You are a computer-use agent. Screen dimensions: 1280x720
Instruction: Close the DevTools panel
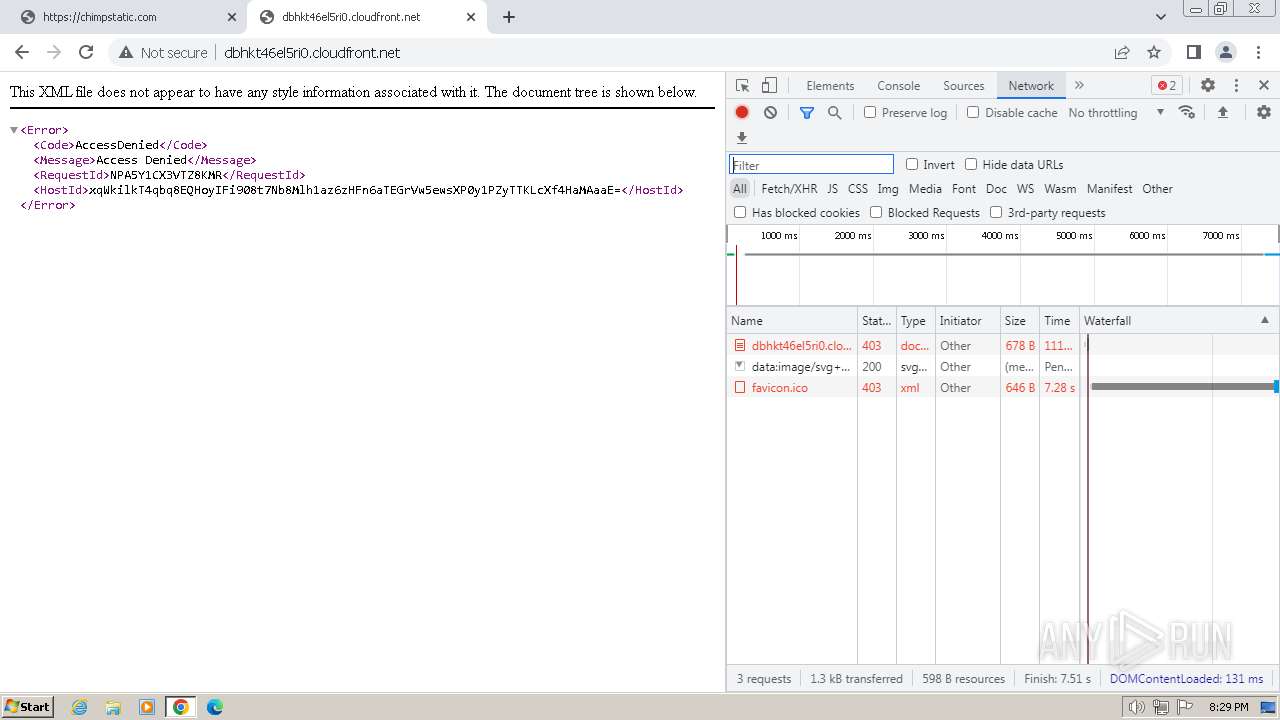[1264, 86]
